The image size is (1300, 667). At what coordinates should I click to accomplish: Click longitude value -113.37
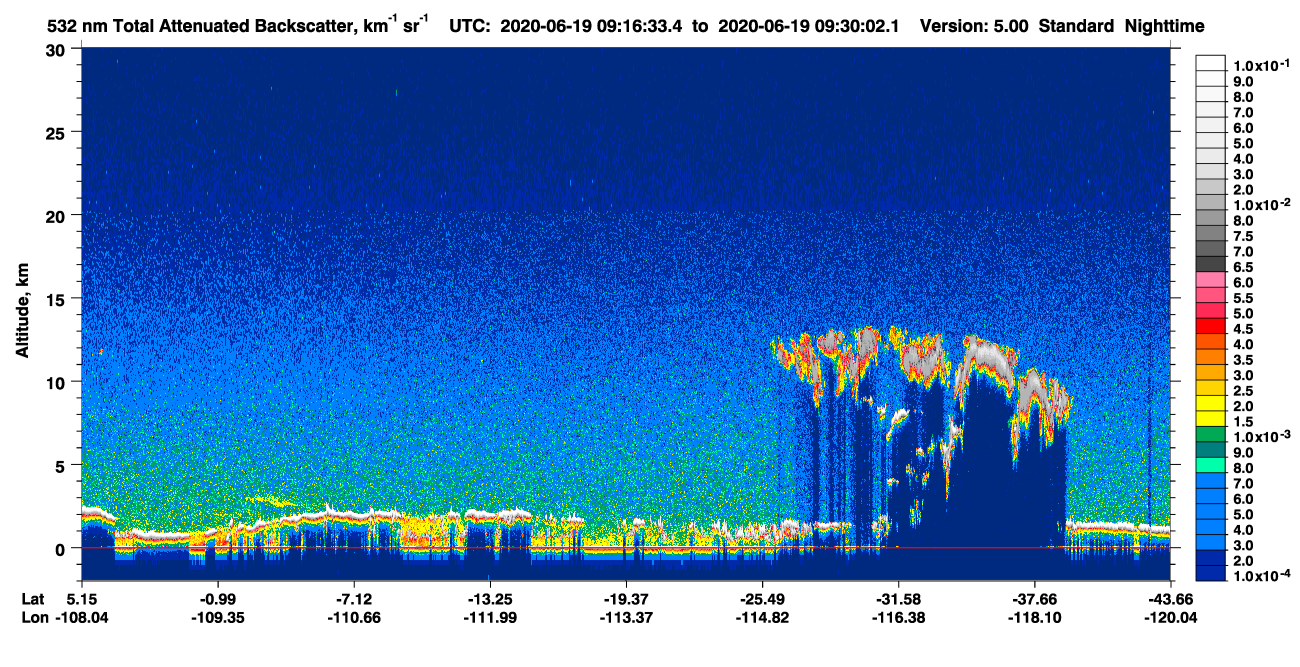tap(625, 617)
